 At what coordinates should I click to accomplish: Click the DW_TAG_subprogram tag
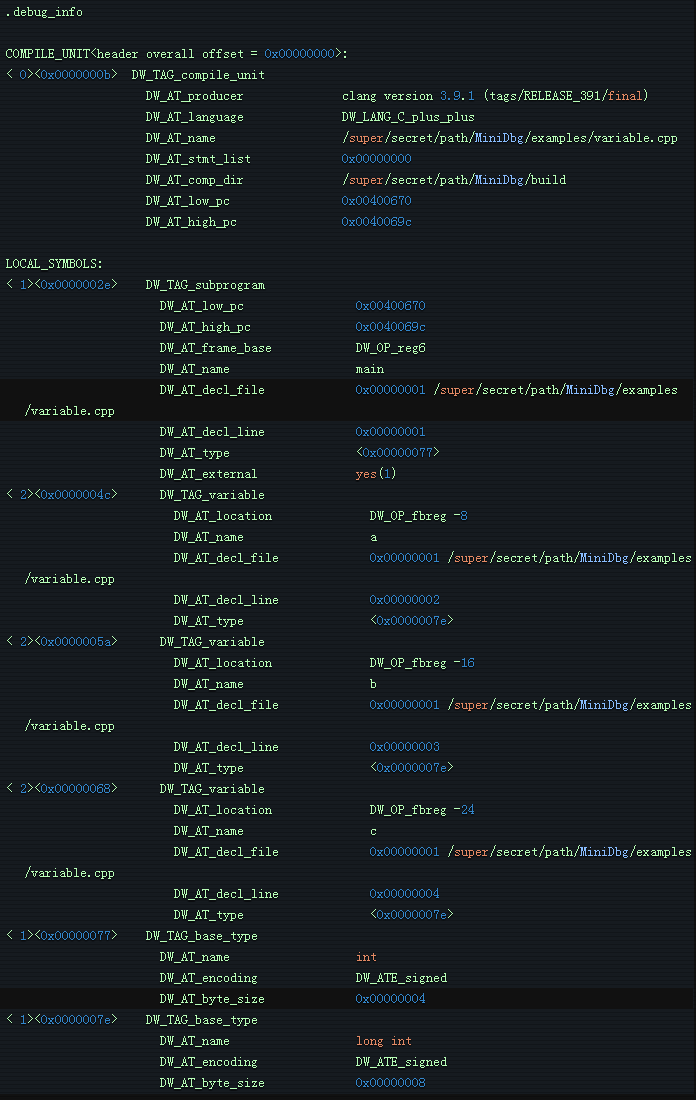tap(205, 285)
